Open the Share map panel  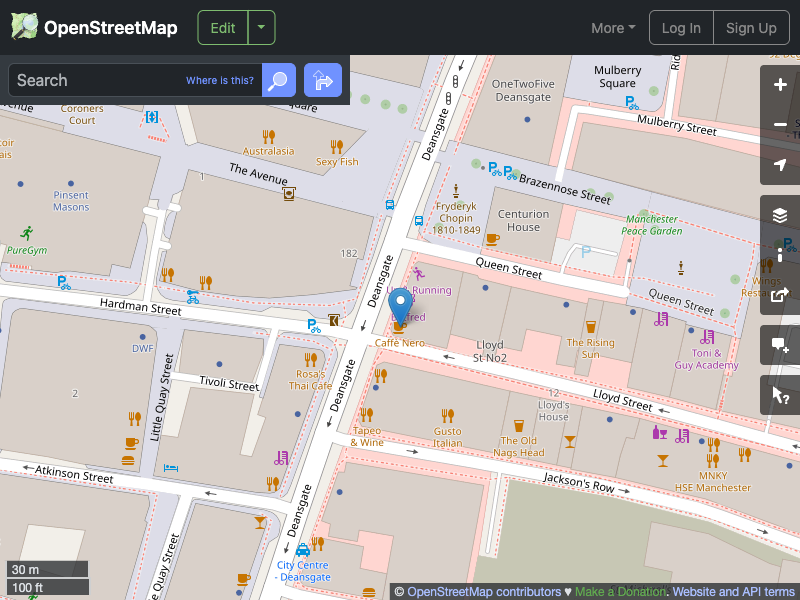[x=779, y=295]
